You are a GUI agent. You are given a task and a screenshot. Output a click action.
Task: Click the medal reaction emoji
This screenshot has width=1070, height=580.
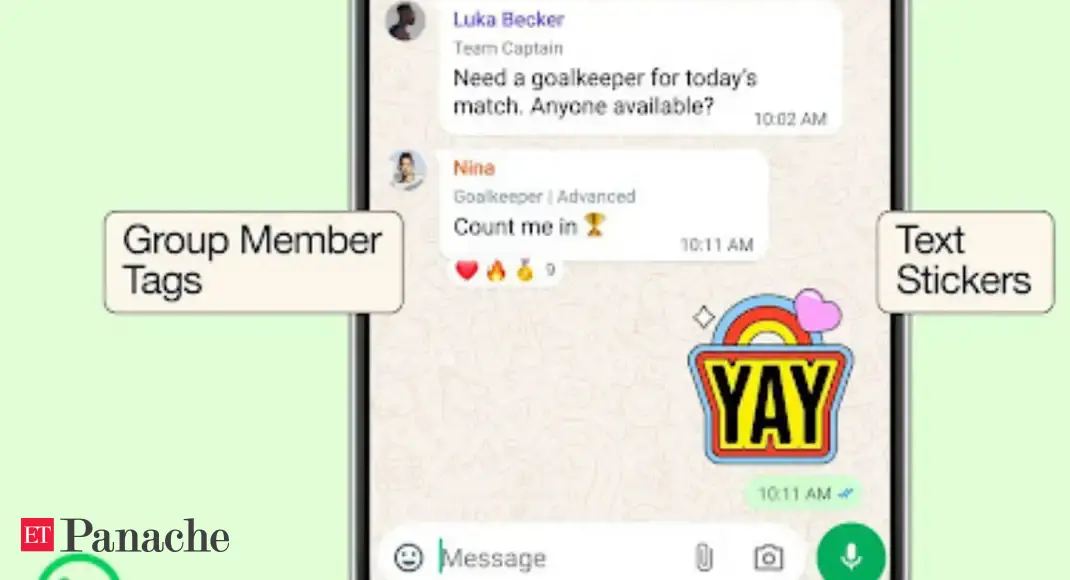(524, 271)
